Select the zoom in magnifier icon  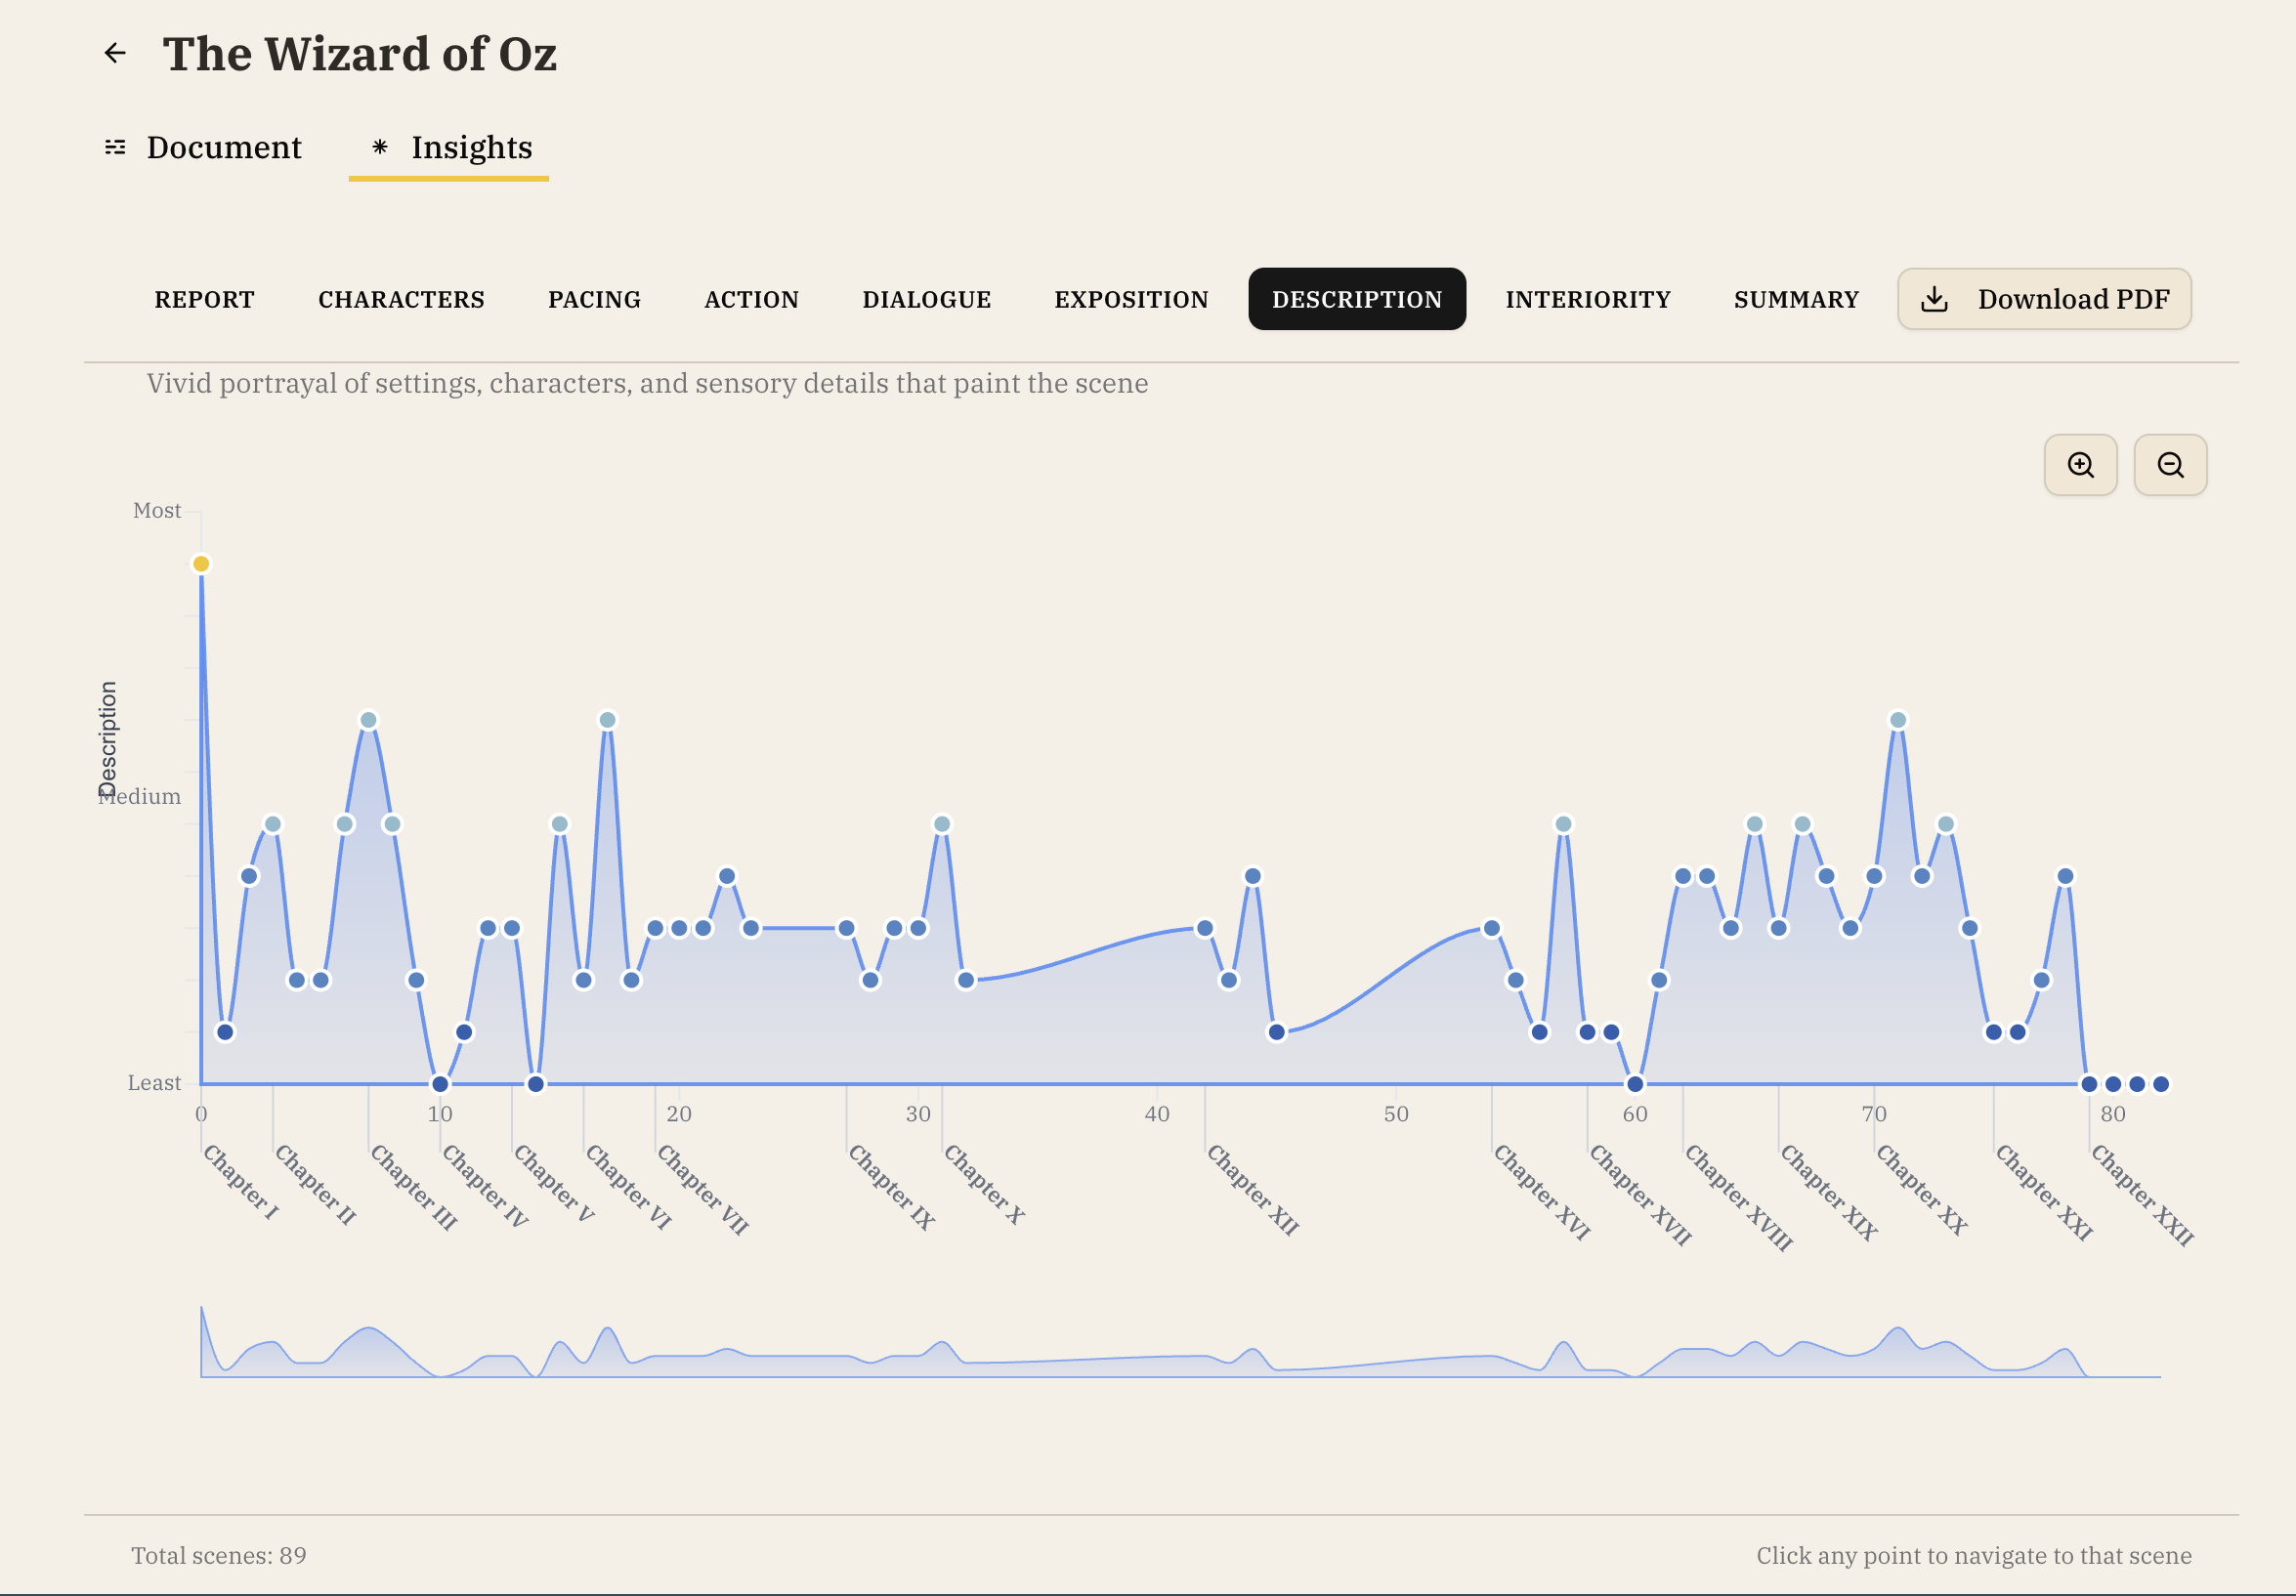(2081, 465)
